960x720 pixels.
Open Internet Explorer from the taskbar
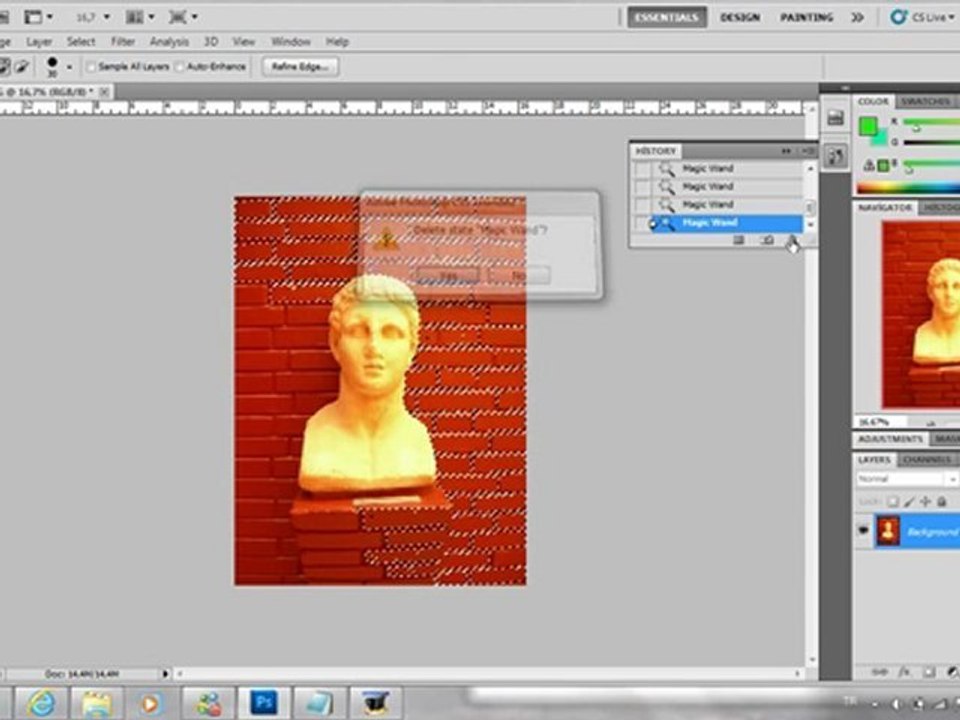click(40, 703)
